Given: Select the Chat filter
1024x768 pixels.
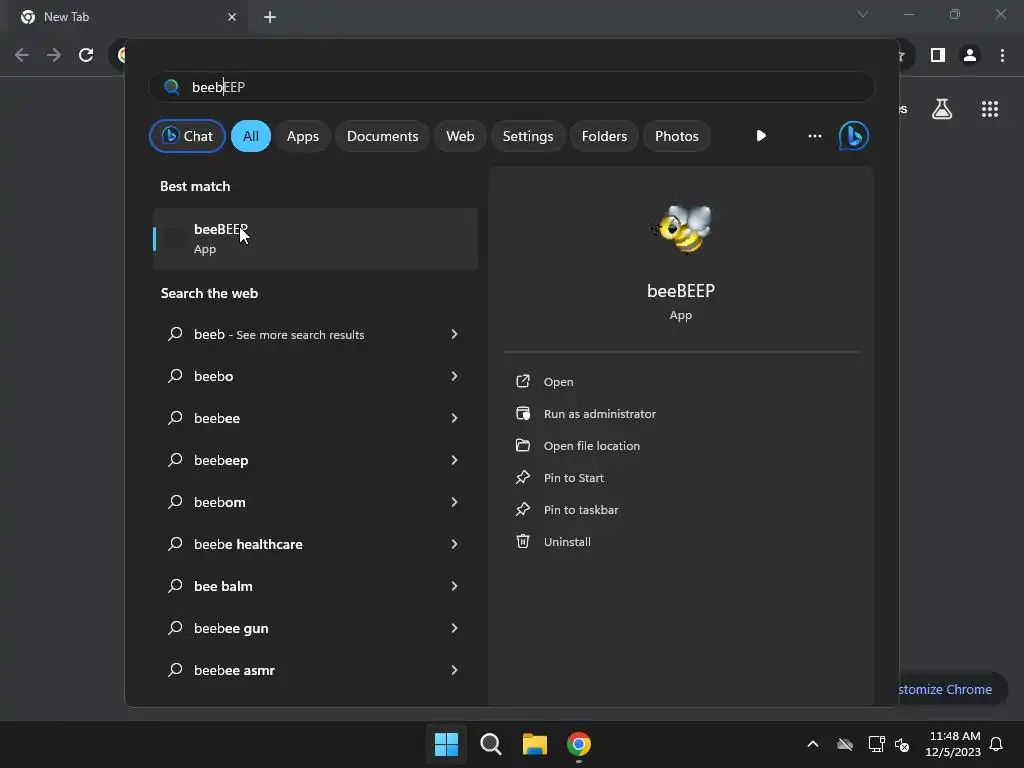Looking at the screenshot, I should click(x=187, y=136).
